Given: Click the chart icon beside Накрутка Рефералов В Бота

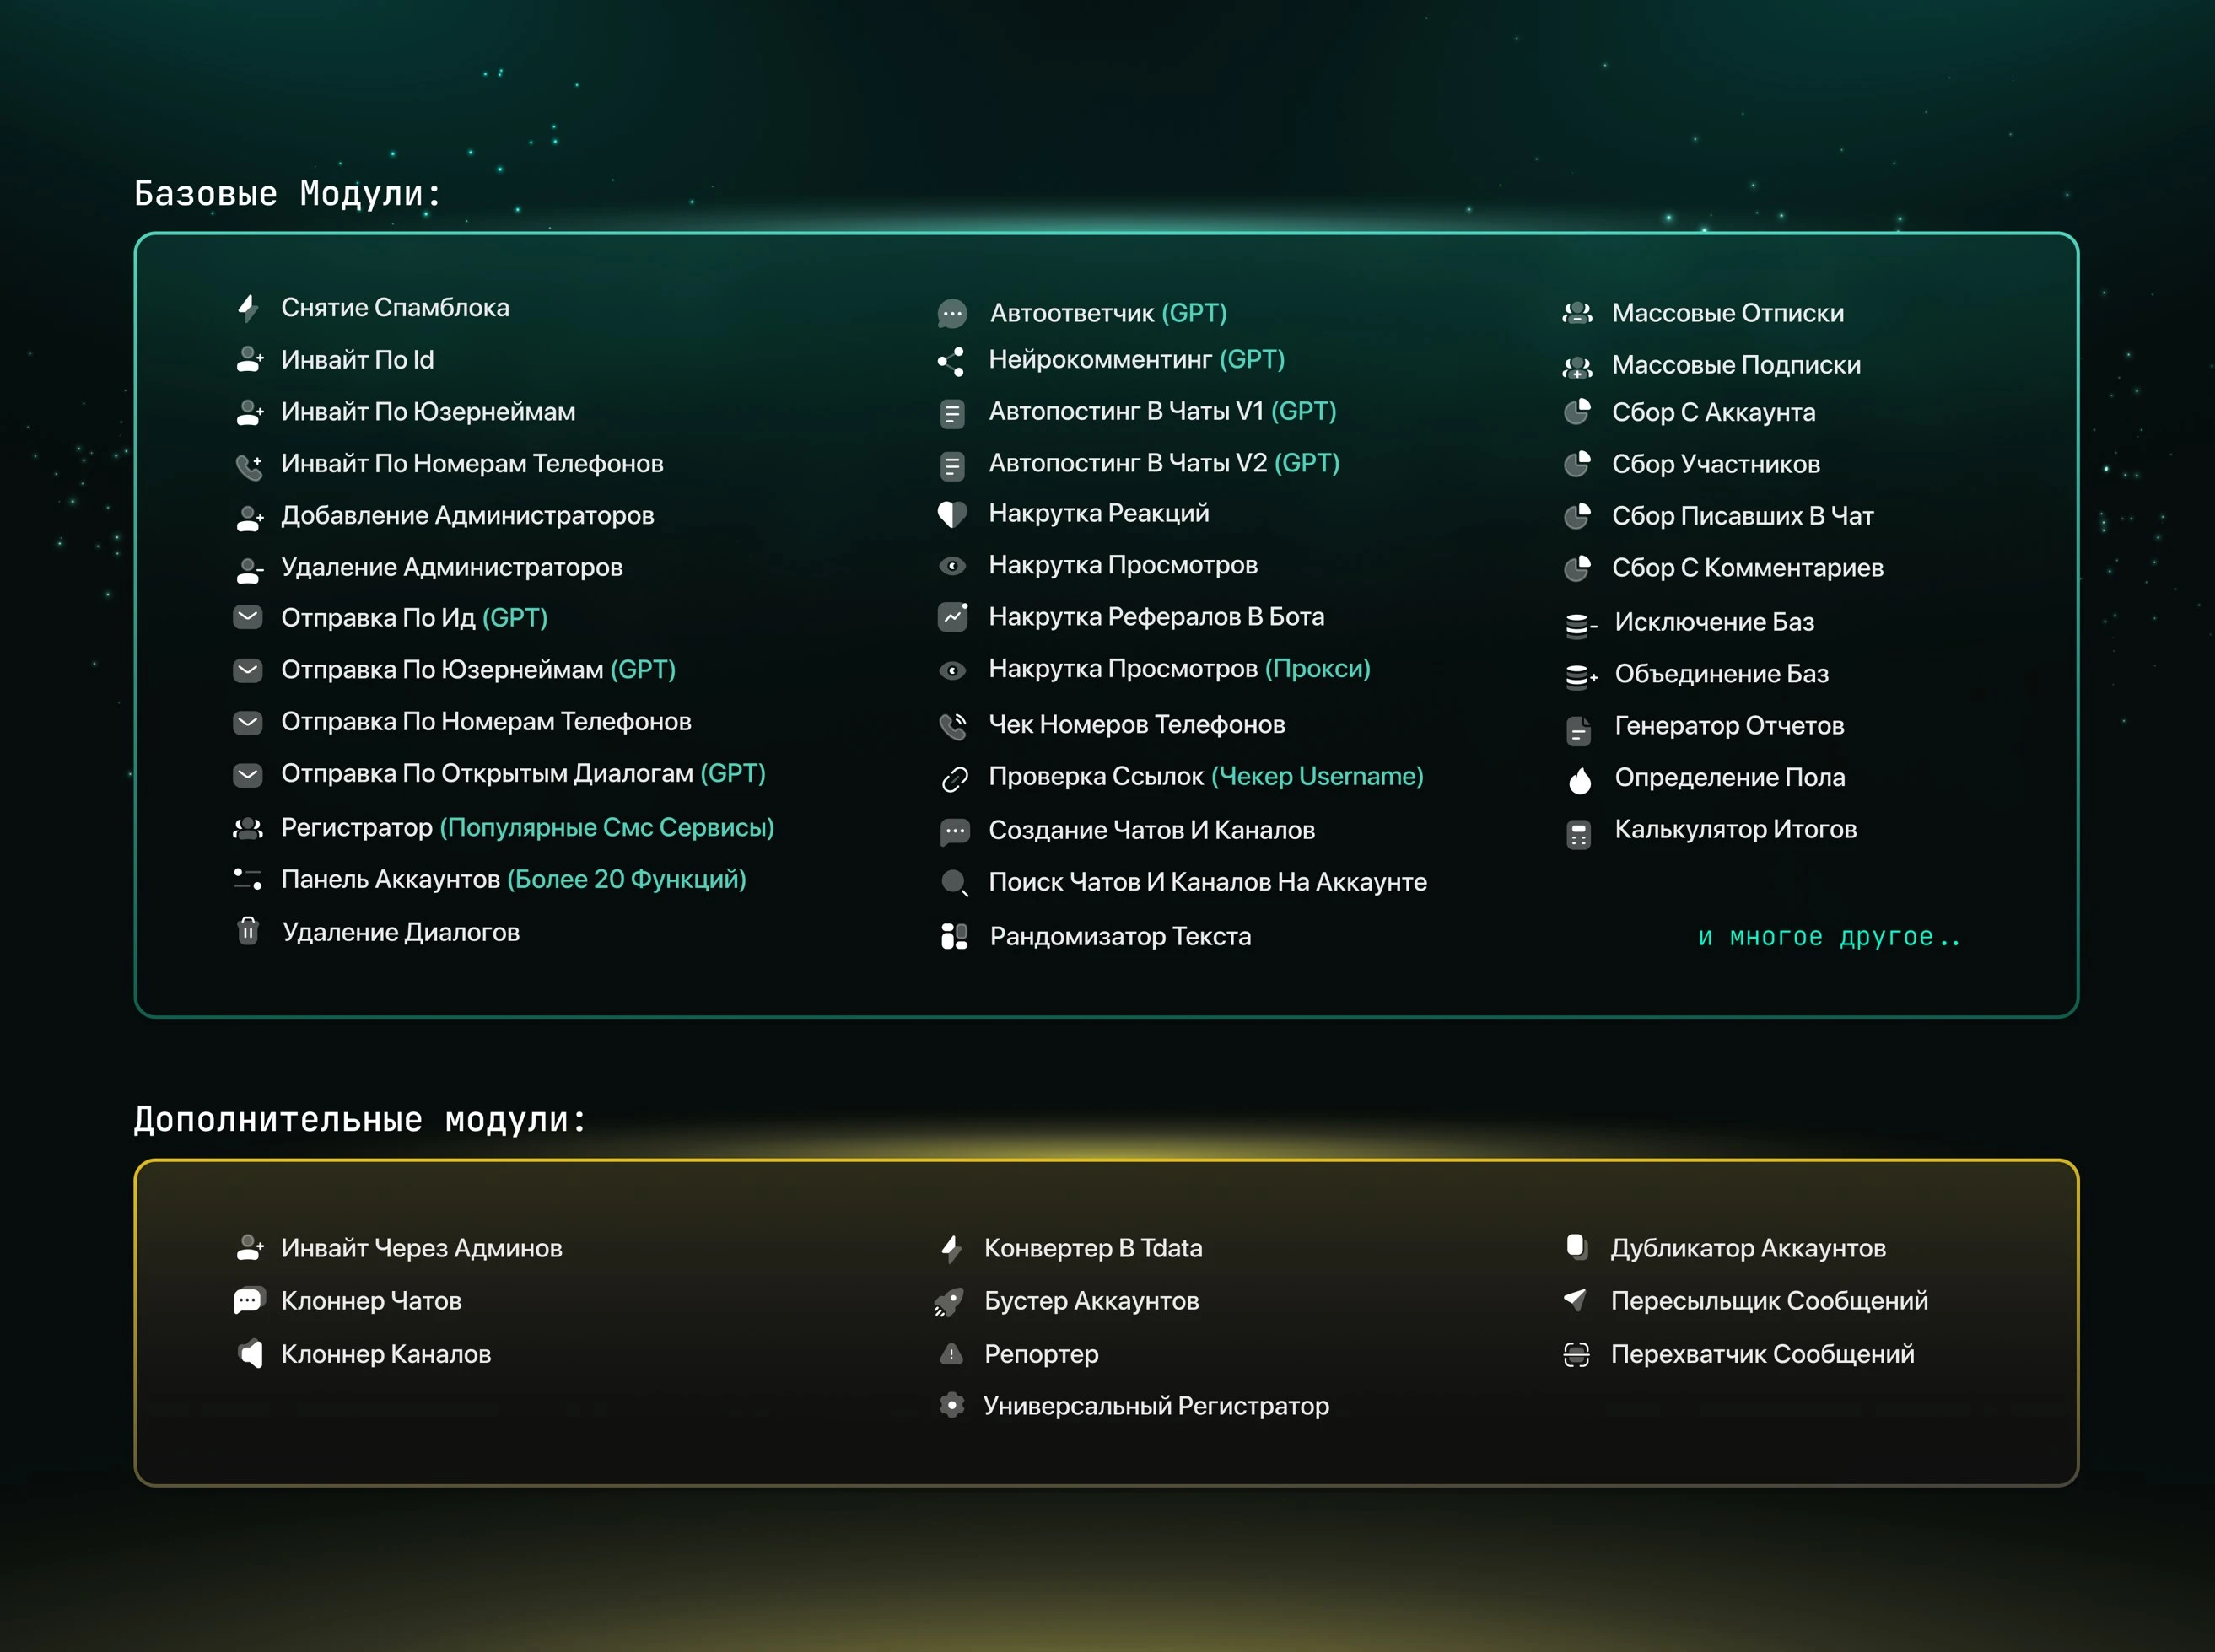Looking at the screenshot, I should point(952,616).
